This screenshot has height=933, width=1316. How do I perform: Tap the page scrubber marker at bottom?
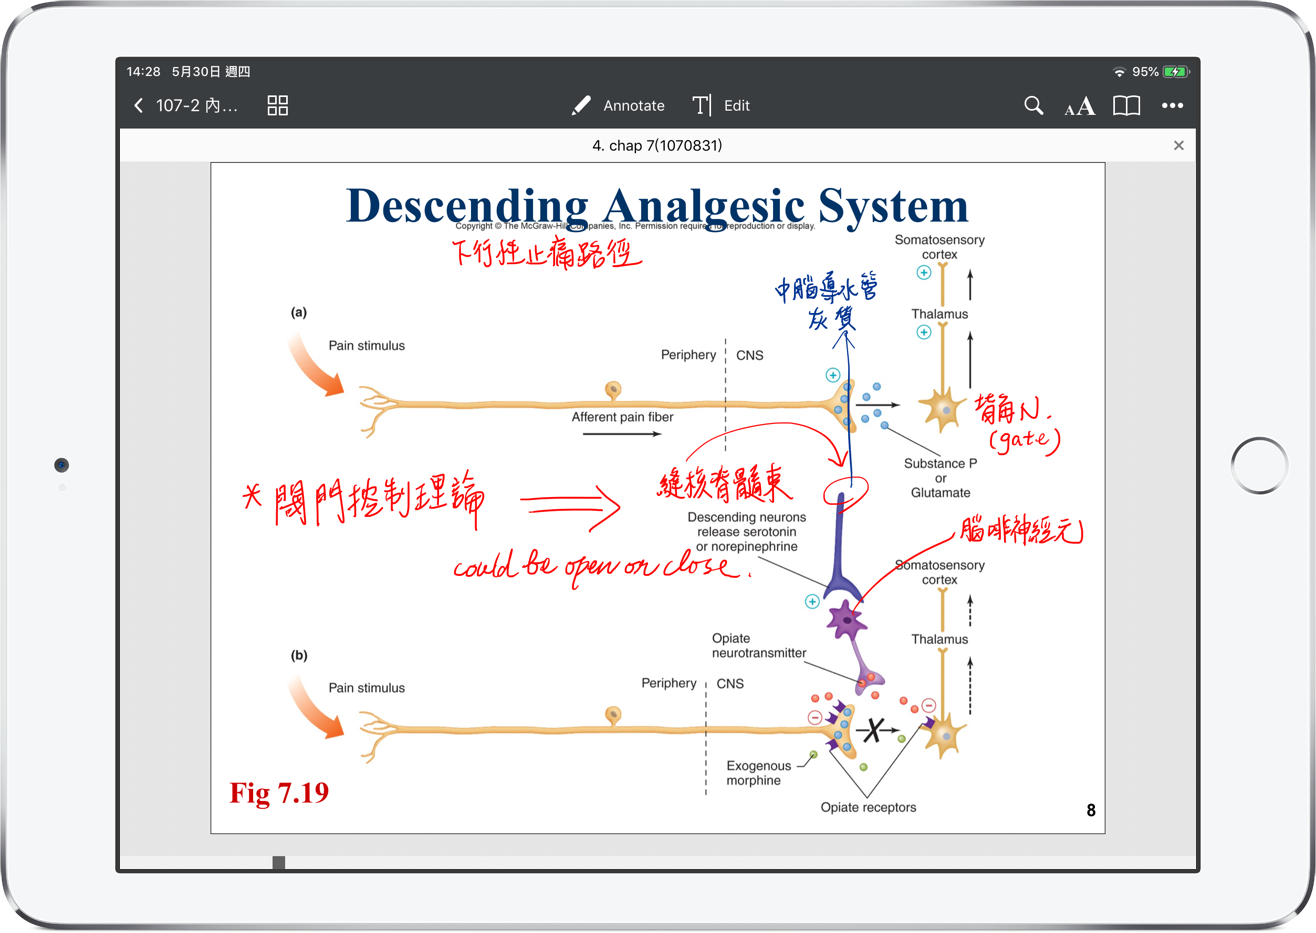click(x=279, y=862)
